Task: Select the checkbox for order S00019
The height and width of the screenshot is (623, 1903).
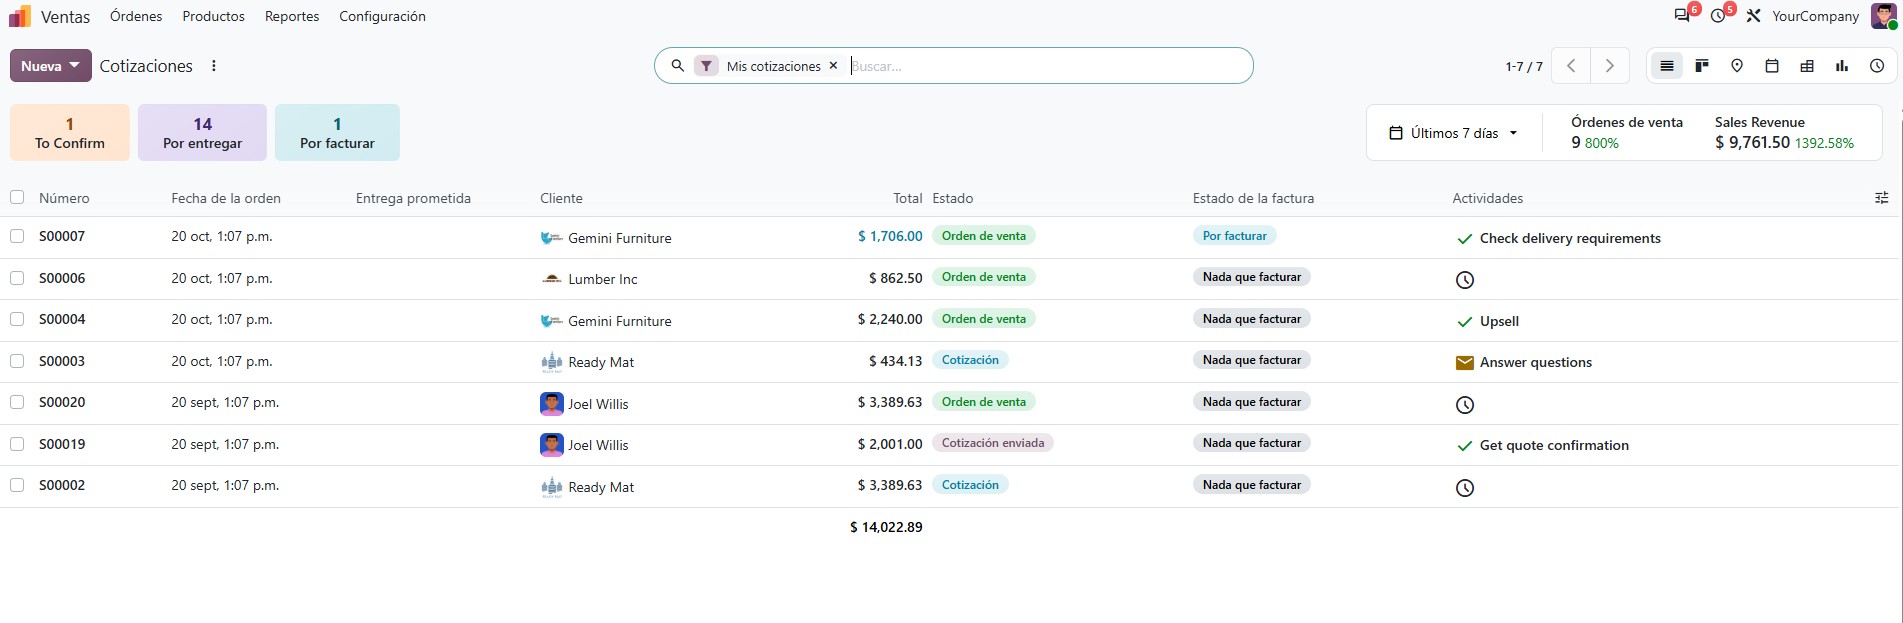Action: [x=17, y=444]
